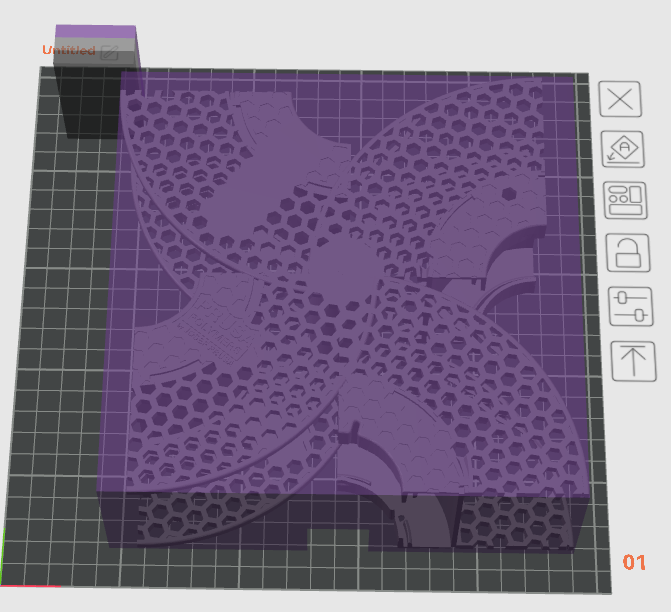671x612 pixels.
Task: Select the 'Untitled' plate name text
Action: pos(69,50)
